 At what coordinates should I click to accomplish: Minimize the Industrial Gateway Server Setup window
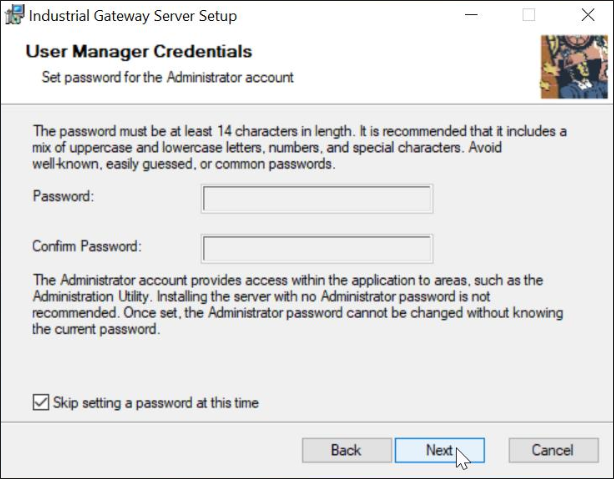pos(471,15)
